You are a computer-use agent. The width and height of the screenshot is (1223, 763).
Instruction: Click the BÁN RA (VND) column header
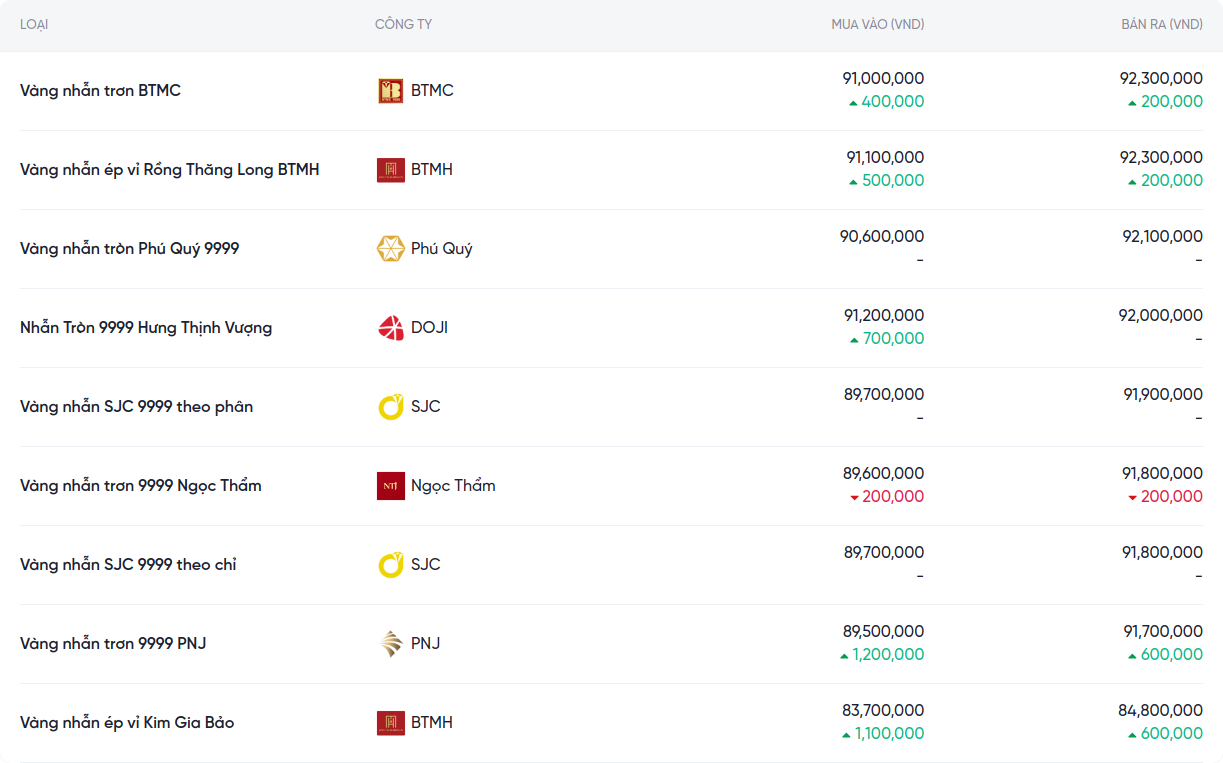(1161, 24)
